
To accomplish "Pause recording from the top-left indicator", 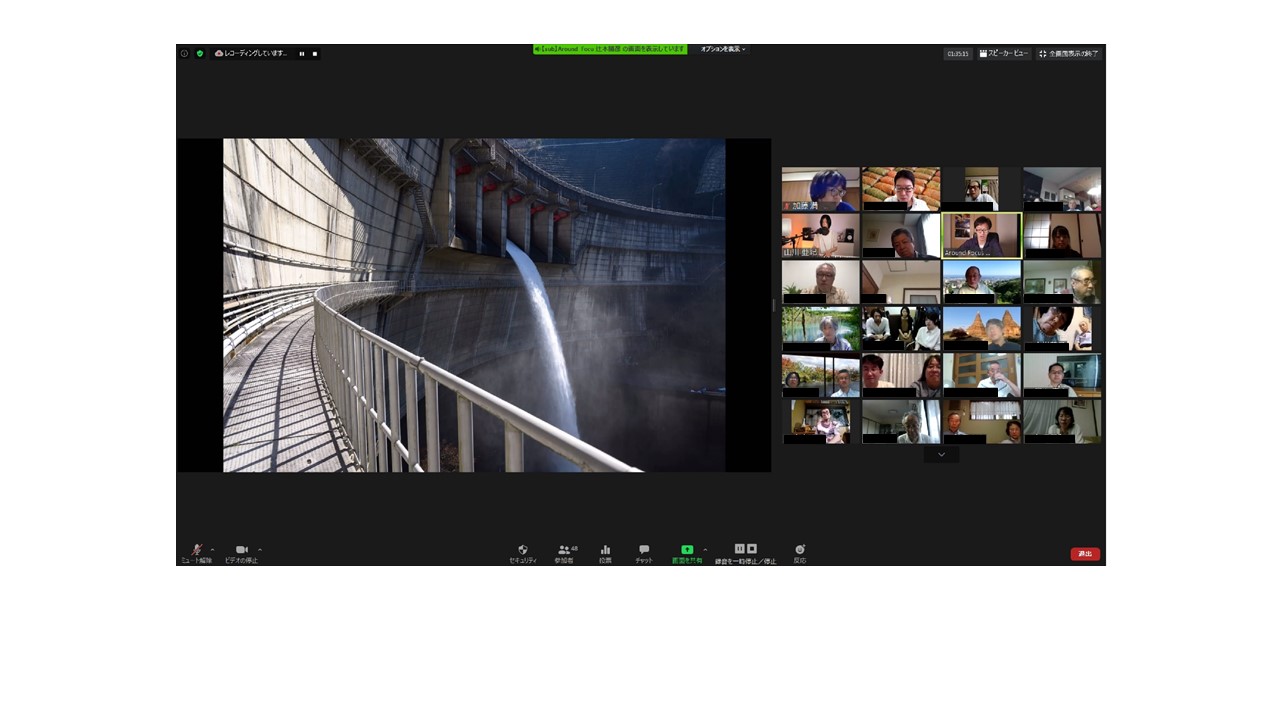I will click(x=302, y=53).
